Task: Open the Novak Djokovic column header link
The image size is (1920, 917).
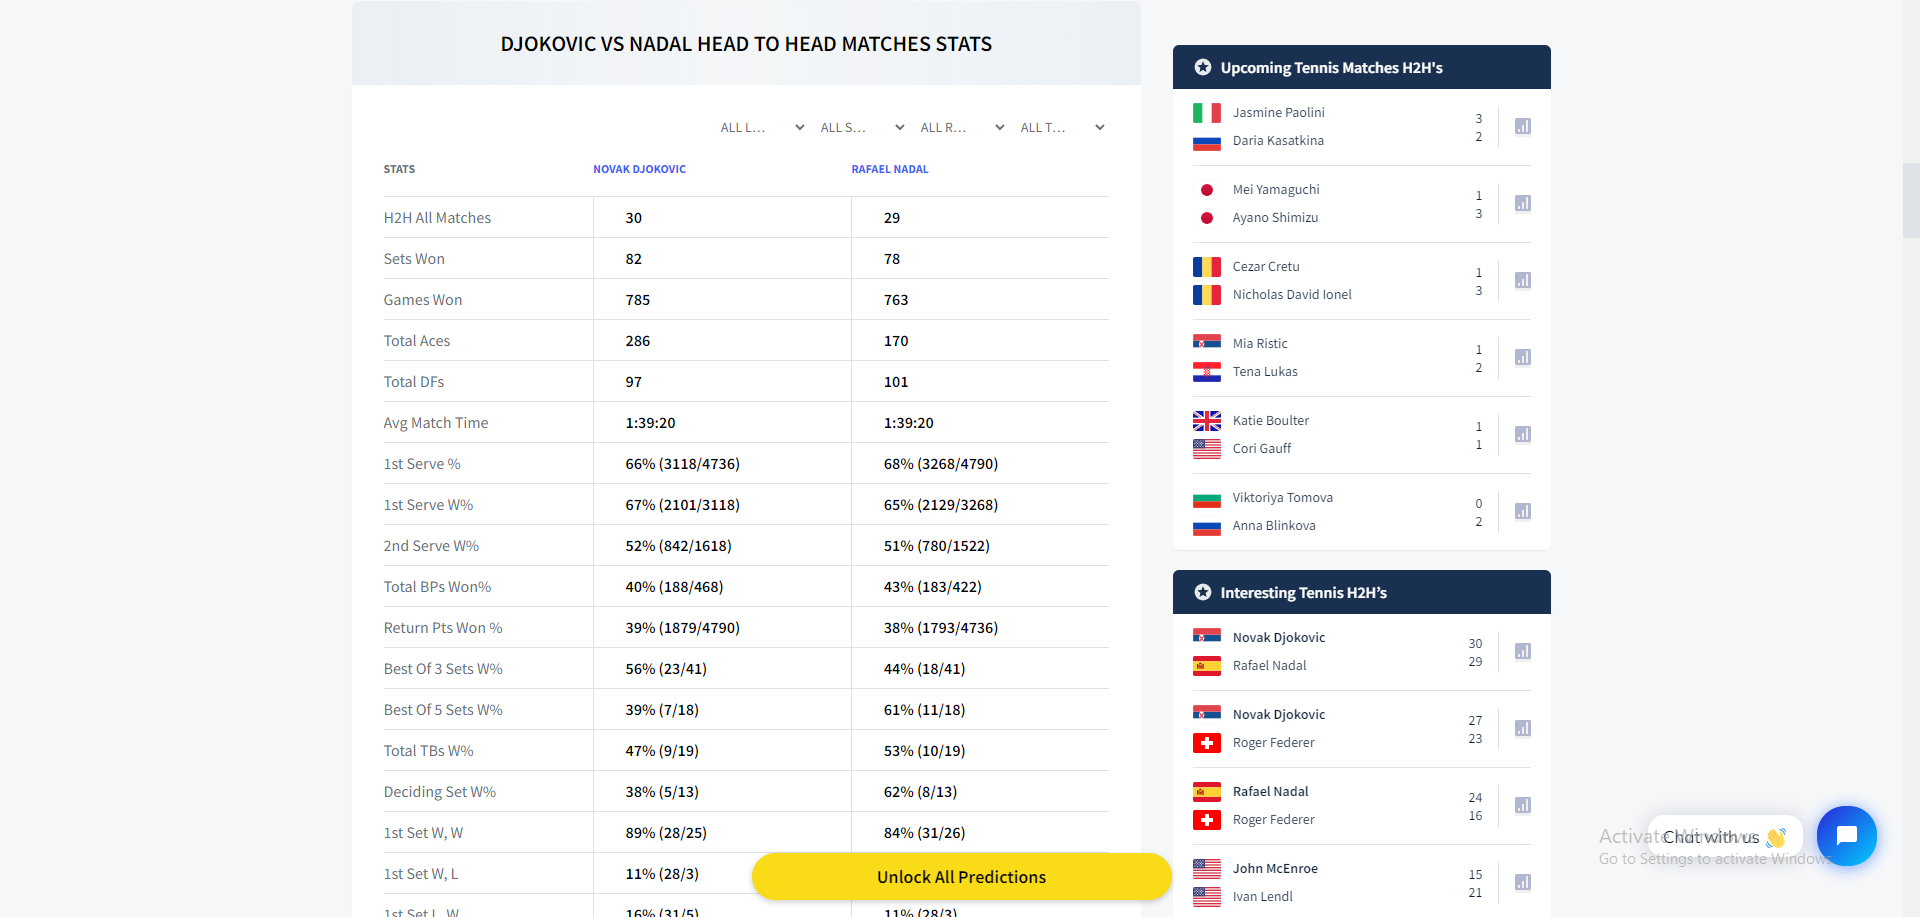Action: pos(639,169)
